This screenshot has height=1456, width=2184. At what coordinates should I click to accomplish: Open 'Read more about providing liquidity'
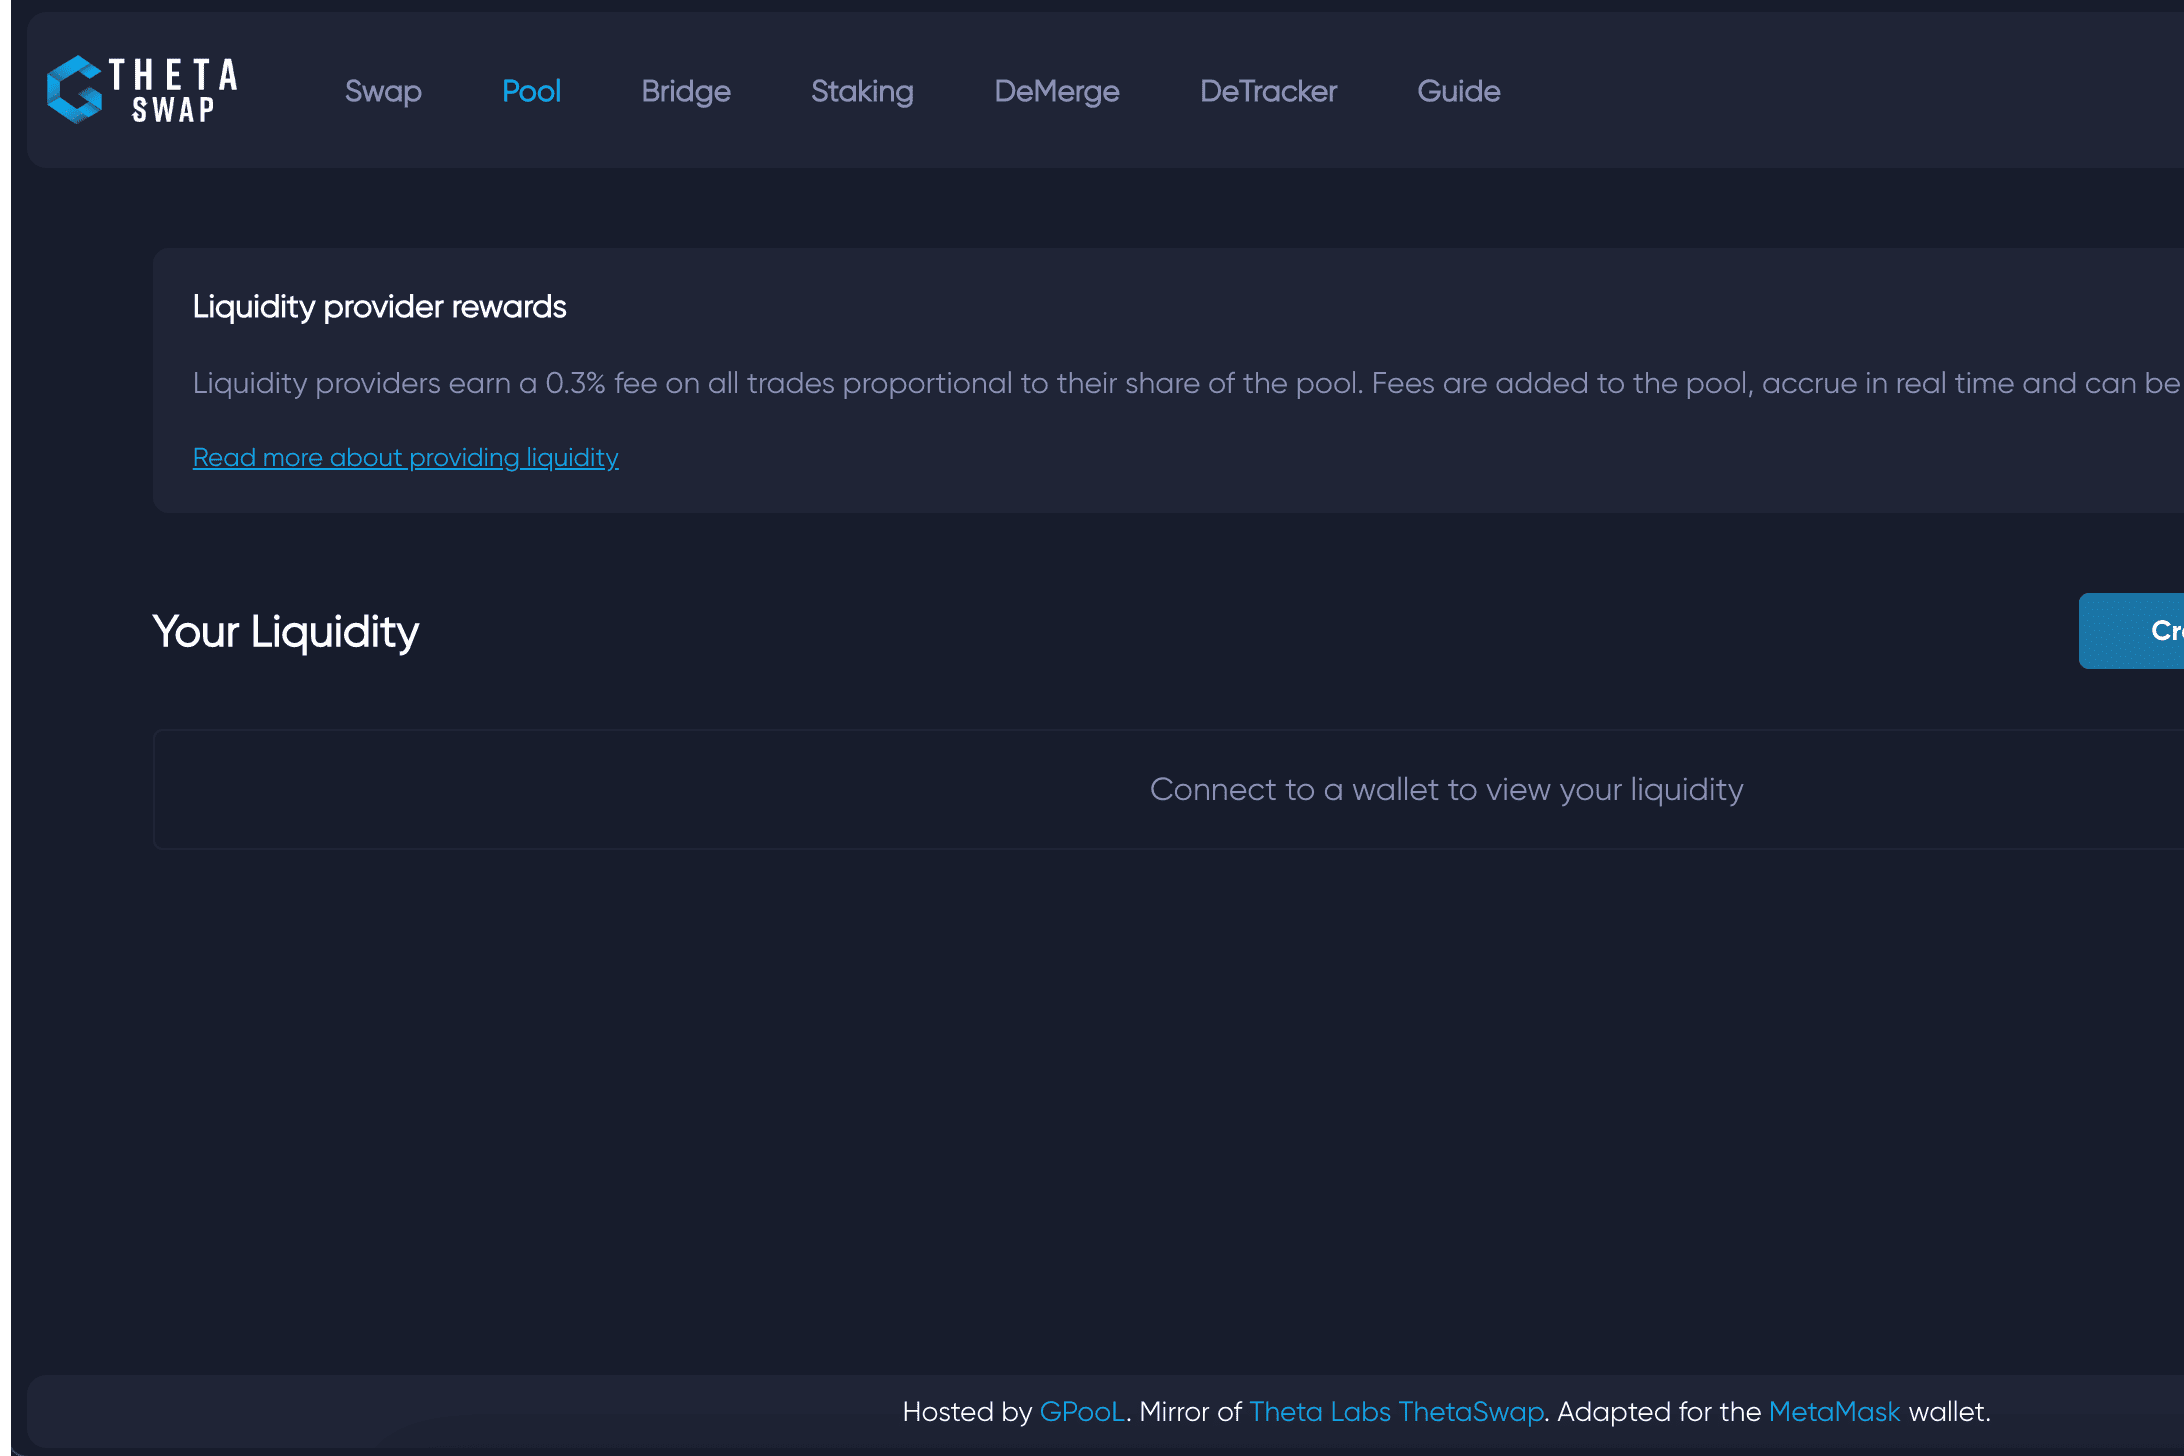pos(405,457)
